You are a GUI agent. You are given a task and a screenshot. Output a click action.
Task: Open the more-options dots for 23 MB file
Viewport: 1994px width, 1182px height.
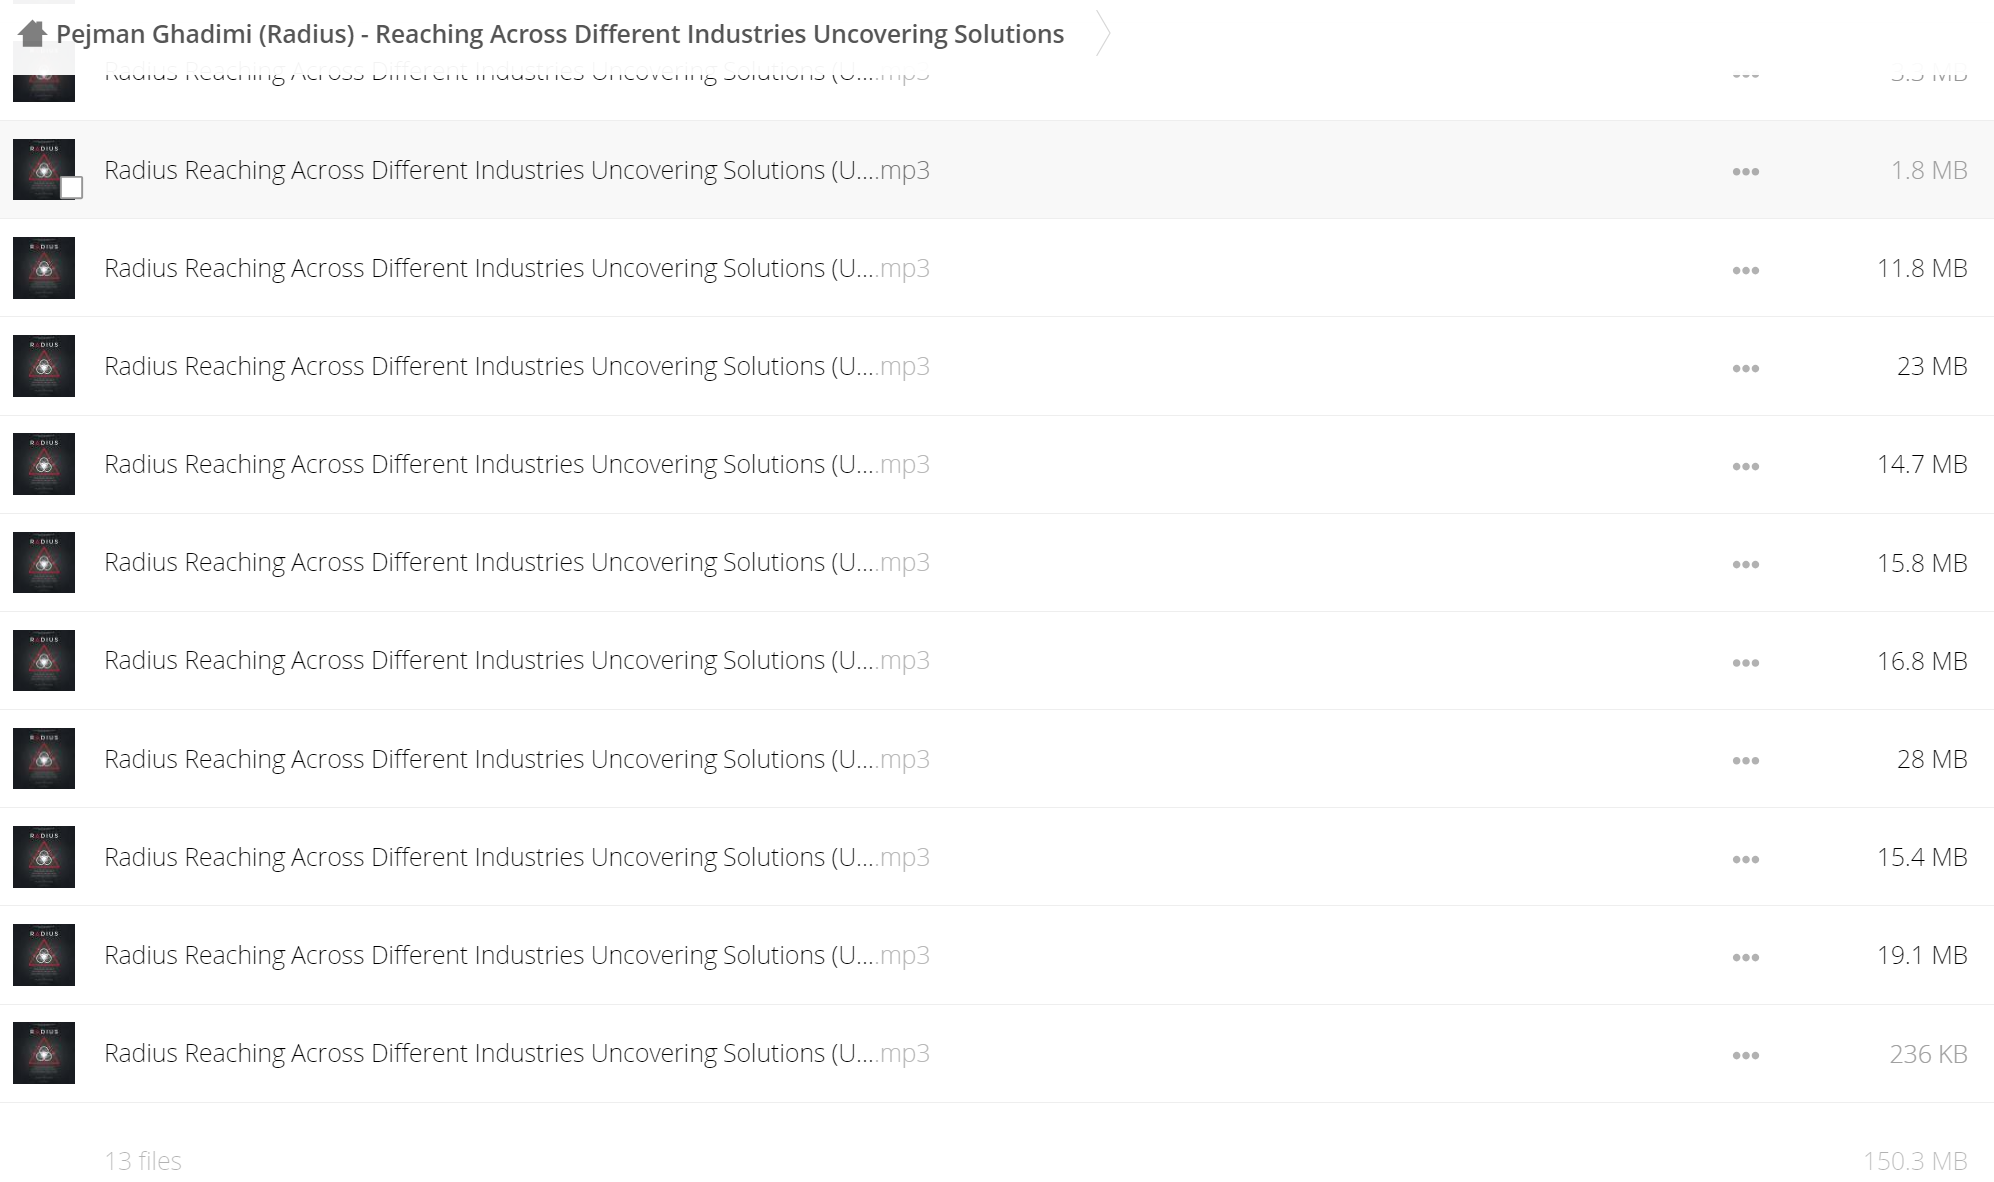coord(1746,368)
